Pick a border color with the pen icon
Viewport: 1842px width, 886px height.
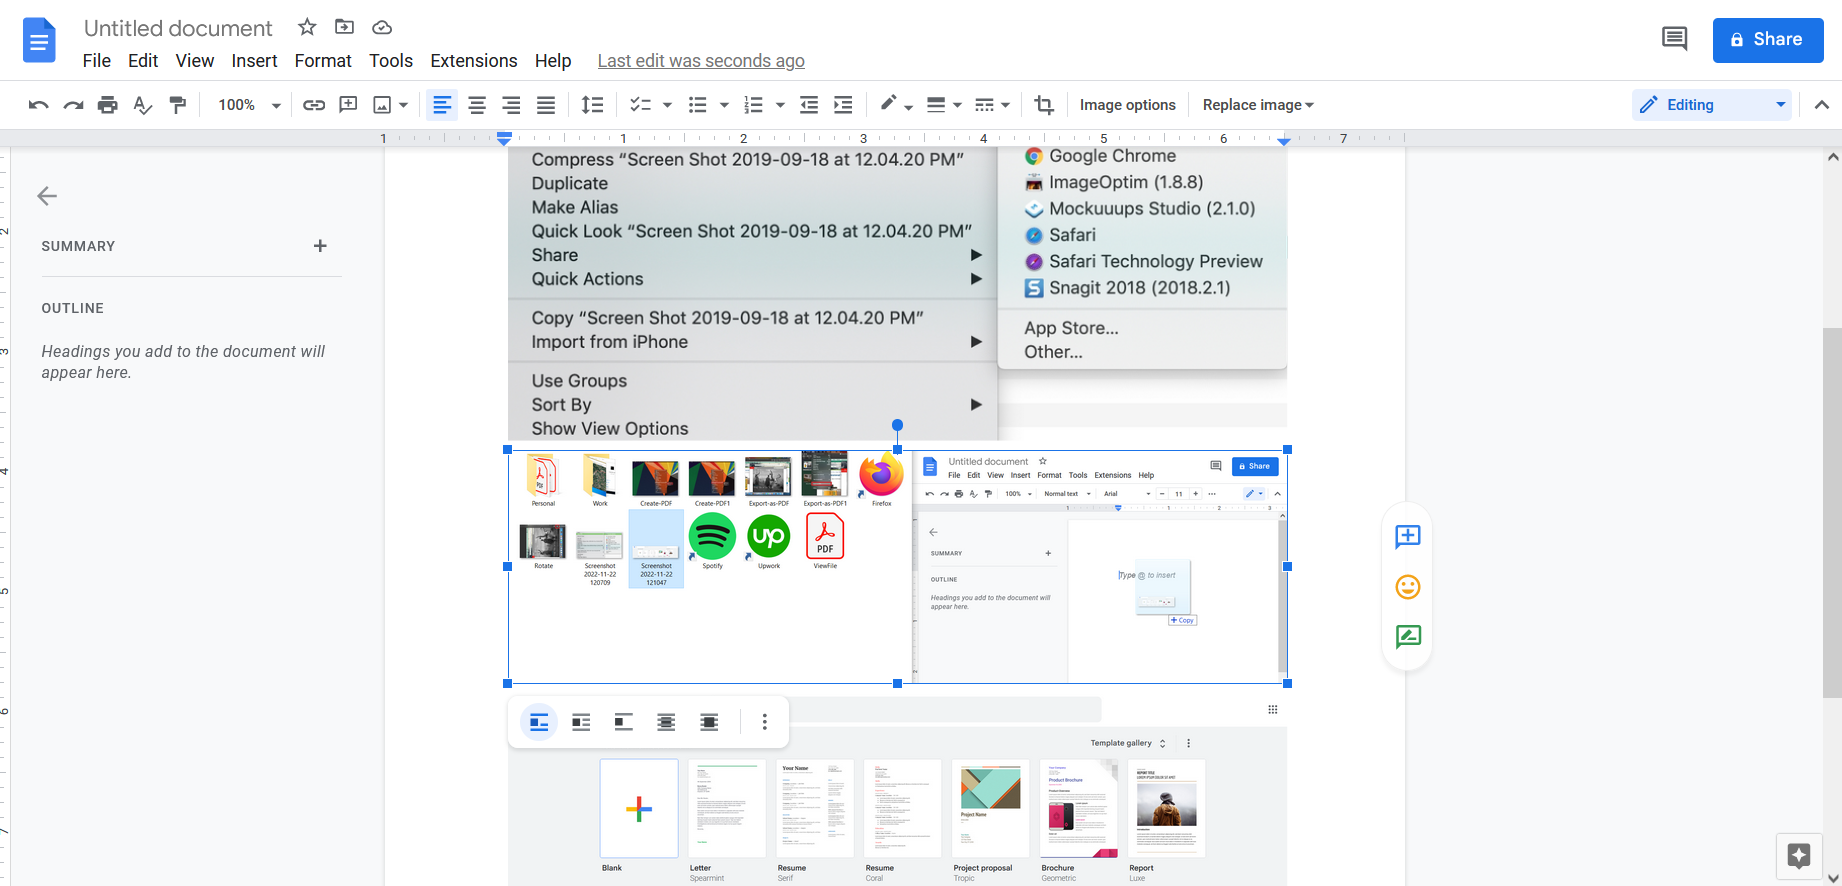[x=888, y=105]
